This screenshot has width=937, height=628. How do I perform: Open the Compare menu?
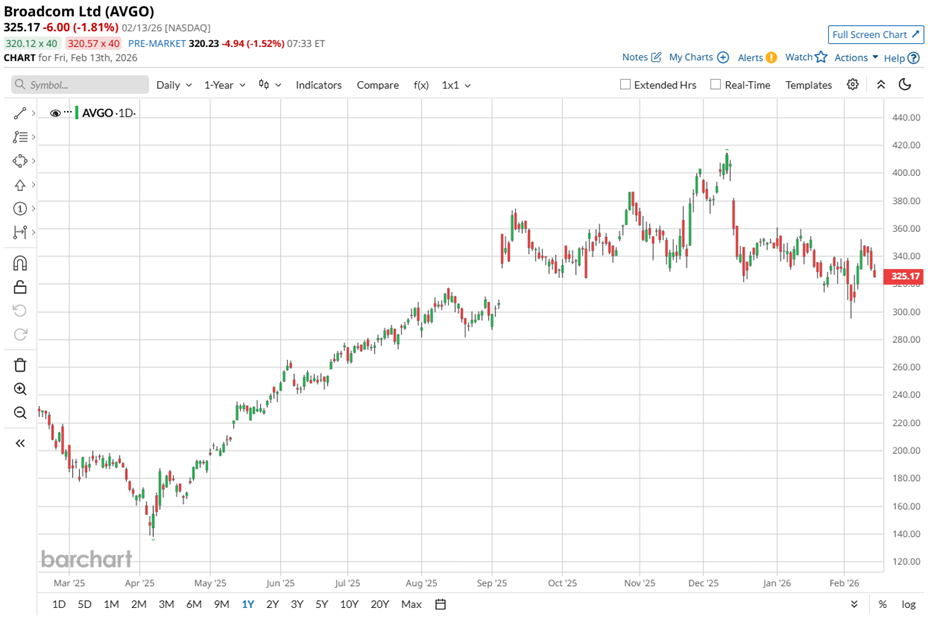click(378, 85)
